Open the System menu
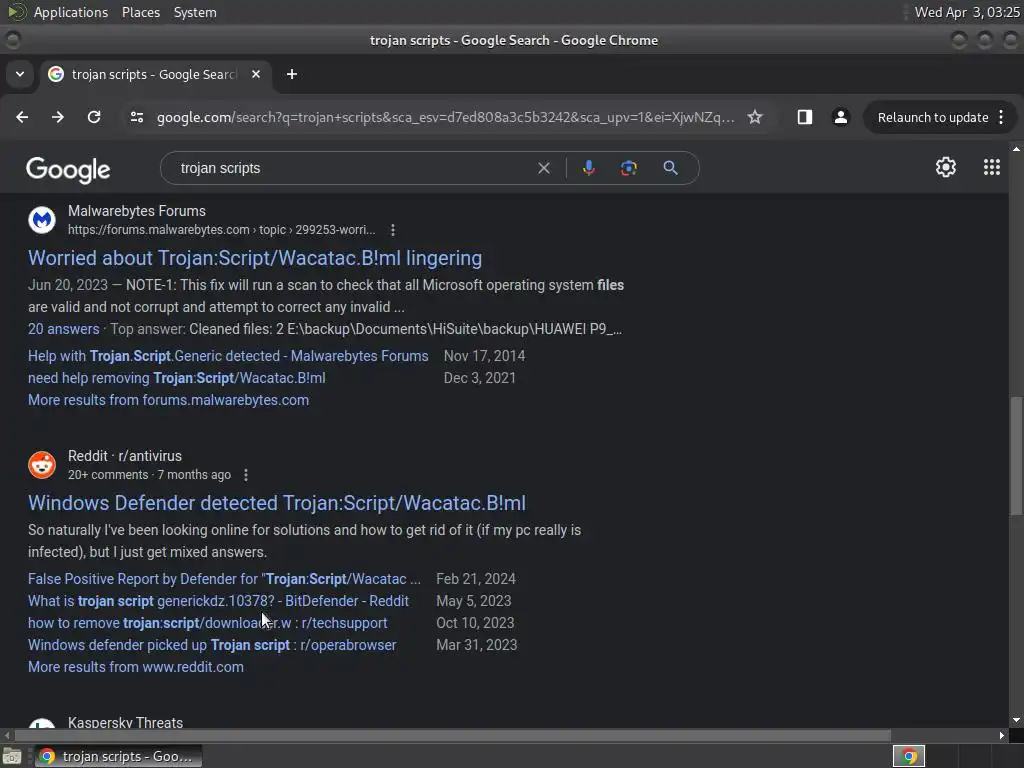This screenshot has height=768, width=1024. click(x=195, y=12)
